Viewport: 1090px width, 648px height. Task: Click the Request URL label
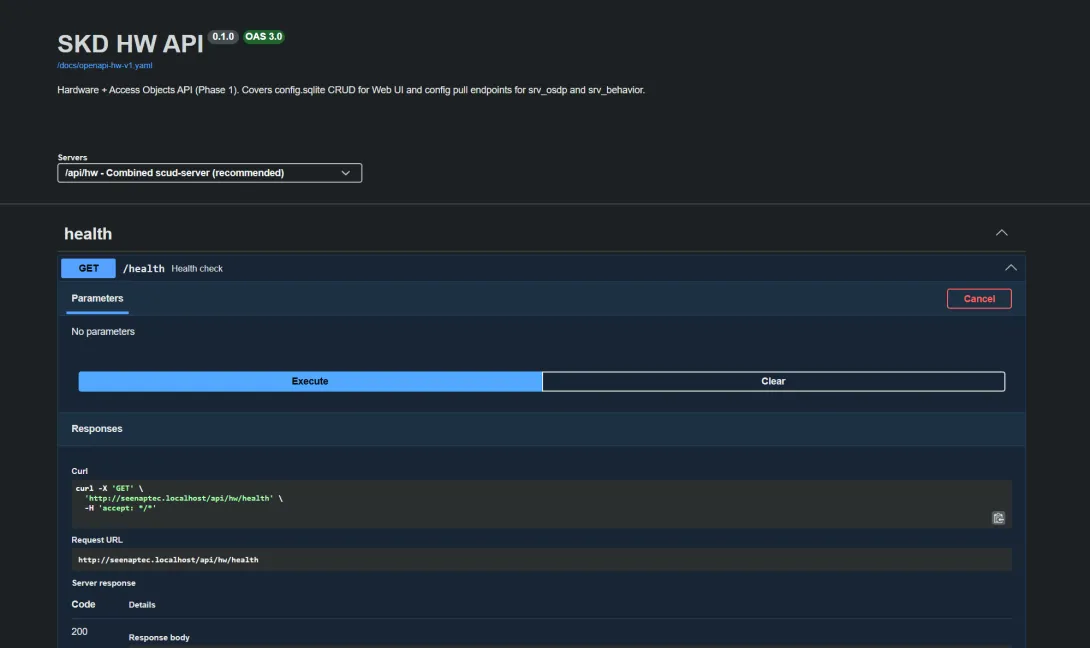97,540
